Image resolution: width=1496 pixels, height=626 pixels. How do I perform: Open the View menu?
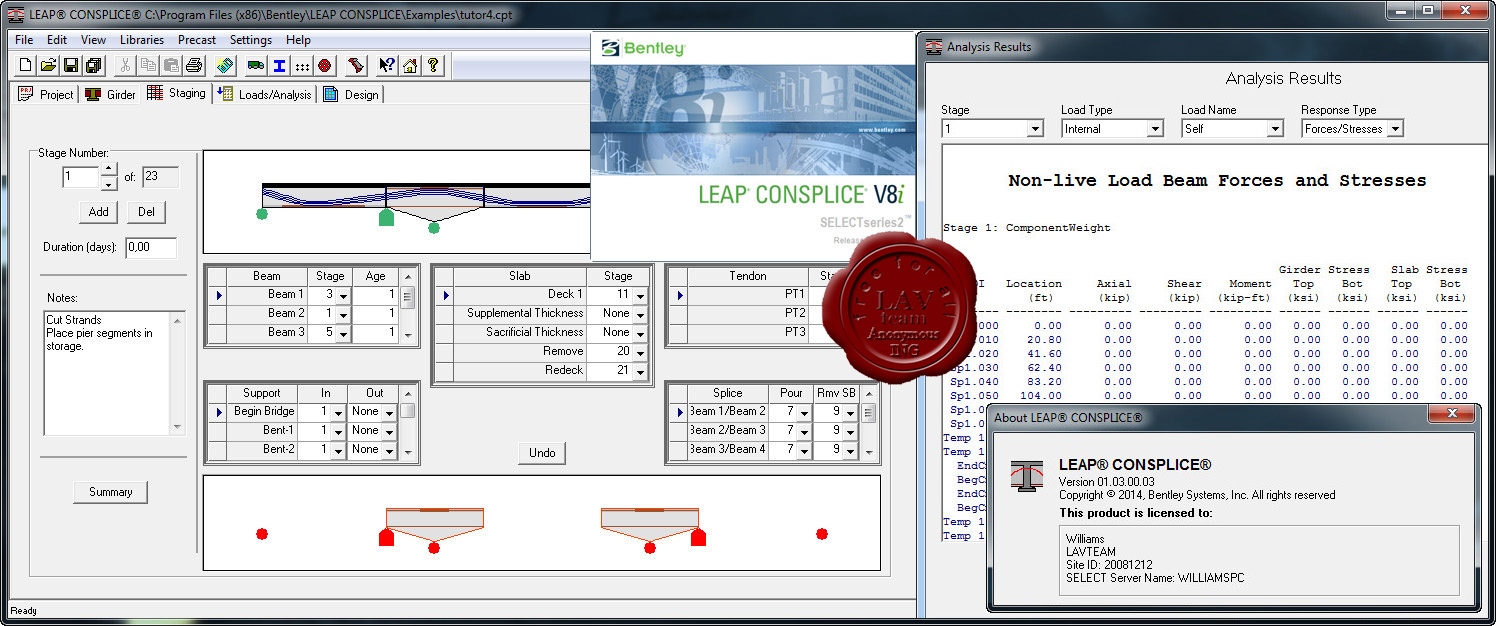(x=93, y=40)
